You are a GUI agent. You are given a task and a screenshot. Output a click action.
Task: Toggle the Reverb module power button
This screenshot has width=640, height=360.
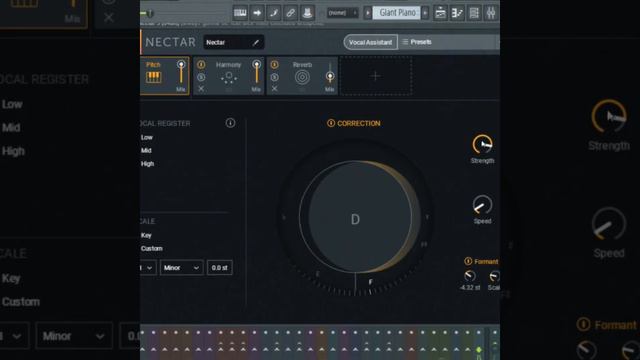tap(274, 64)
